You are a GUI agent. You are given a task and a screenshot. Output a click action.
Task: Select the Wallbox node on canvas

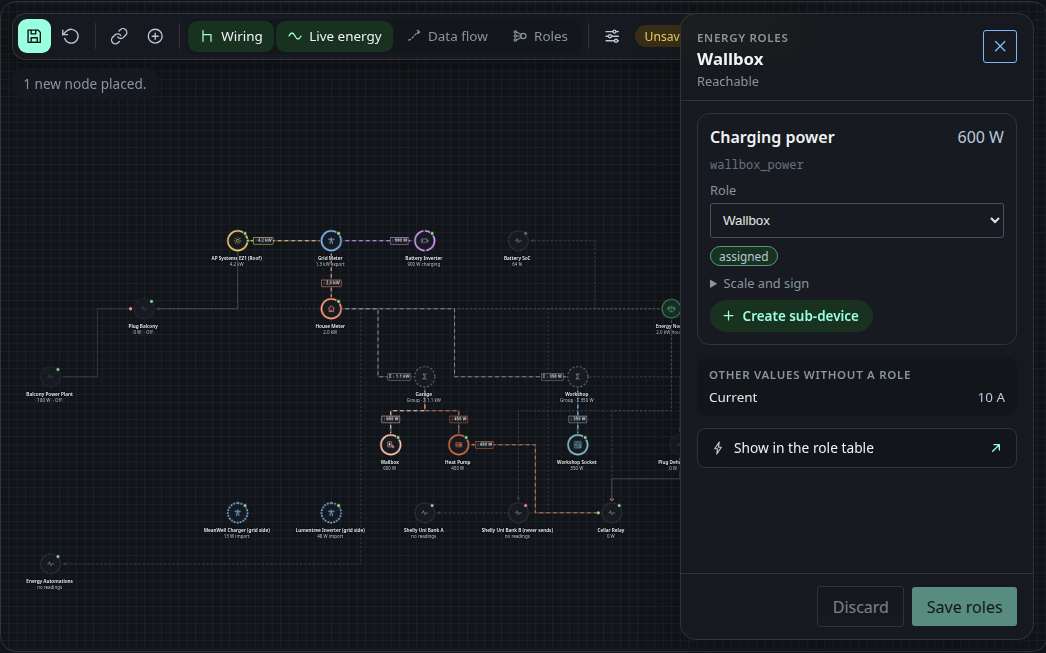click(x=391, y=445)
